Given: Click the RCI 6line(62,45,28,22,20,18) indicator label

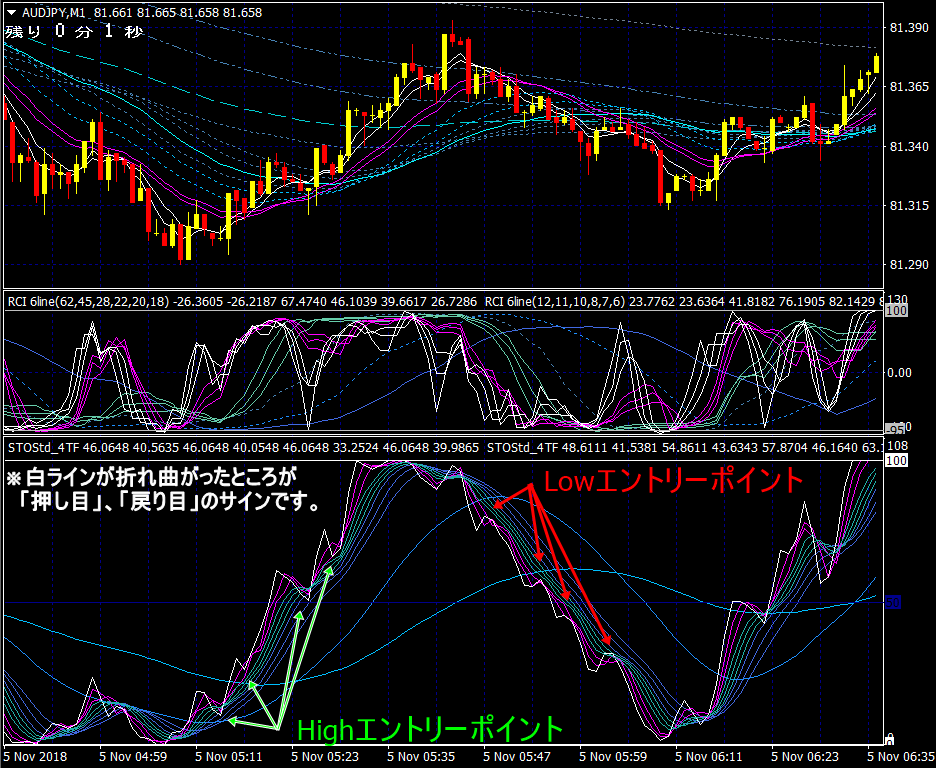Looking at the screenshot, I should [x=88, y=302].
